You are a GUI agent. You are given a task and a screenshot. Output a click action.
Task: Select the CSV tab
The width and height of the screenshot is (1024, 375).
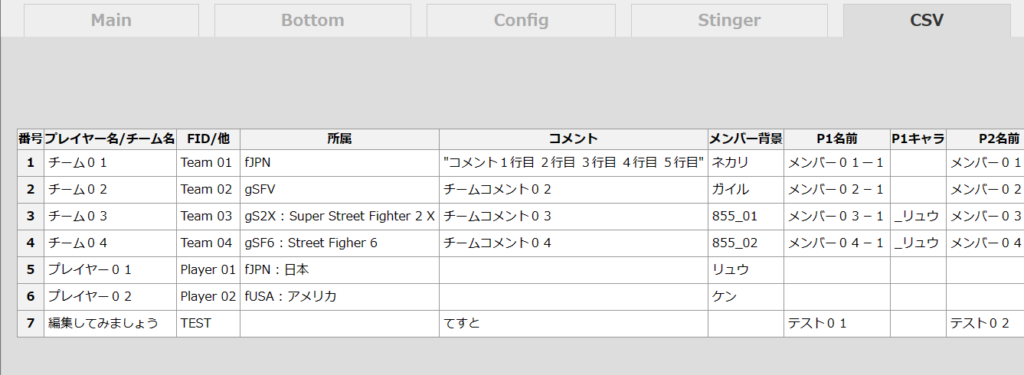click(927, 20)
